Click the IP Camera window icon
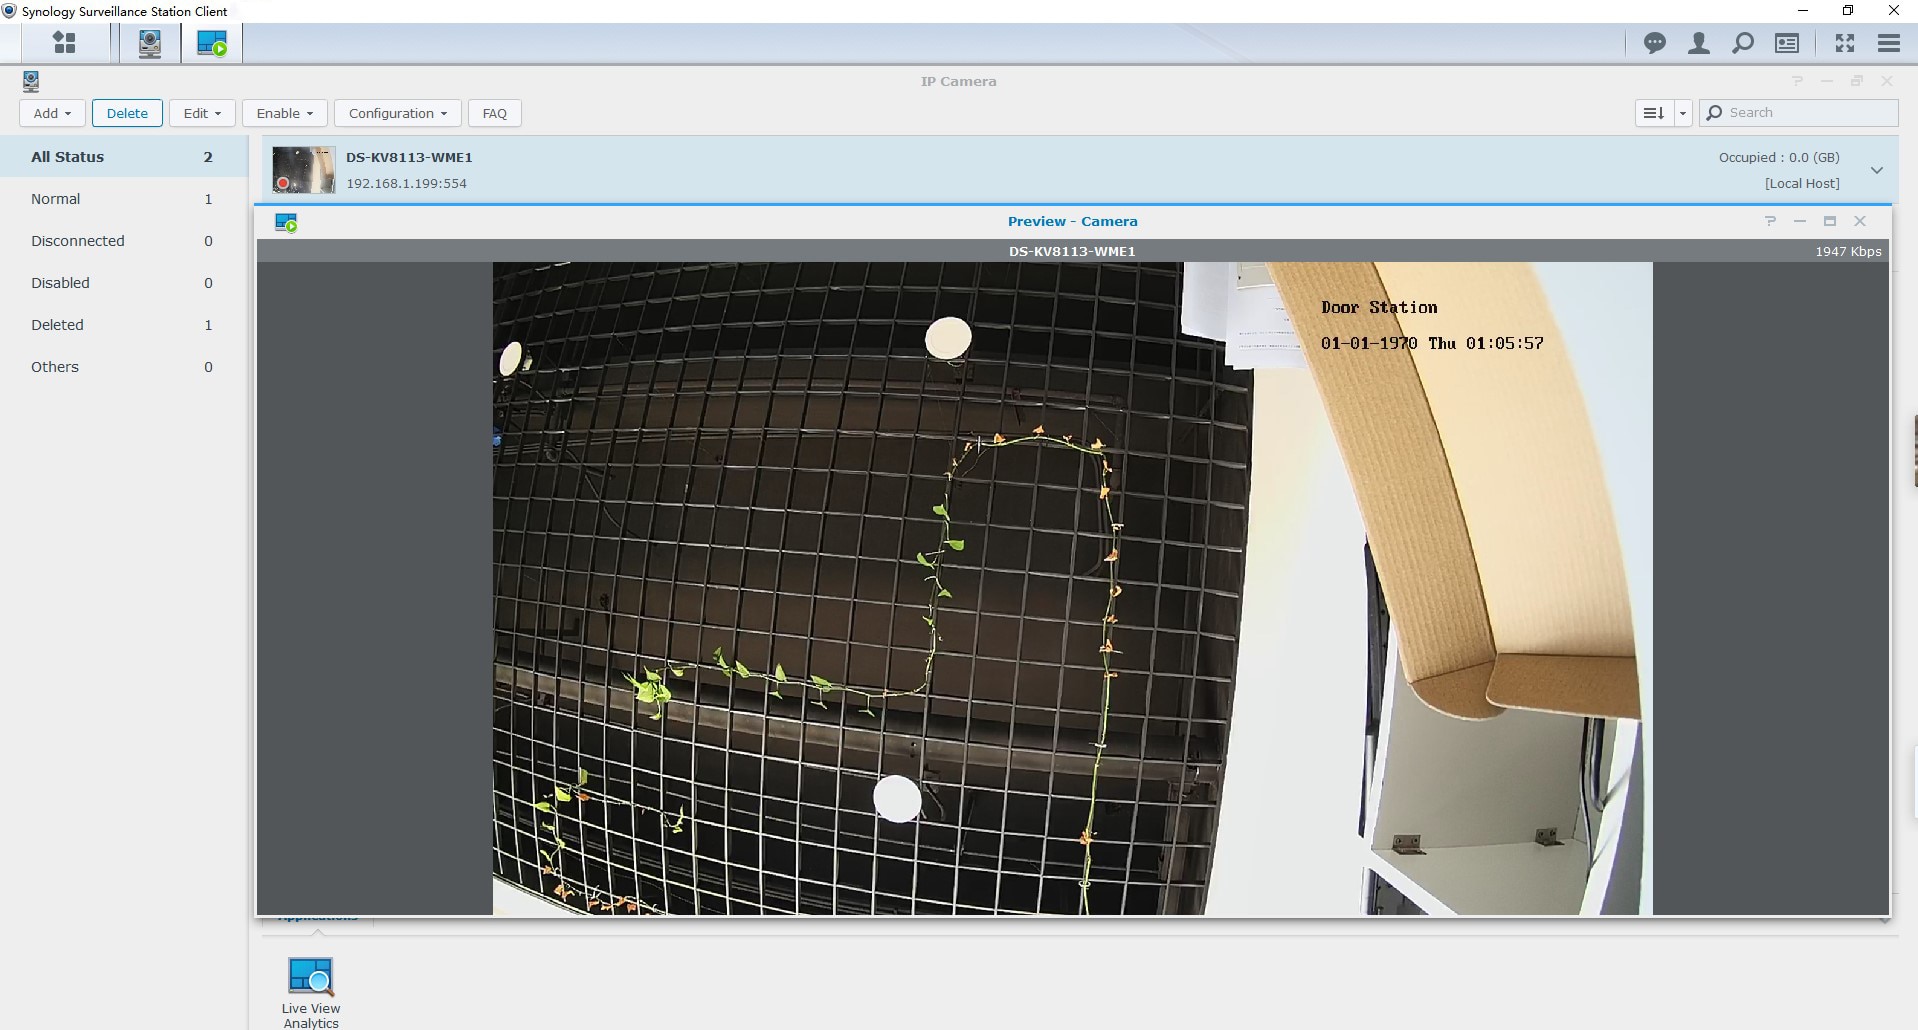Image resolution: width=1918 pixels, height=1030 pixels. coord(31,81)
